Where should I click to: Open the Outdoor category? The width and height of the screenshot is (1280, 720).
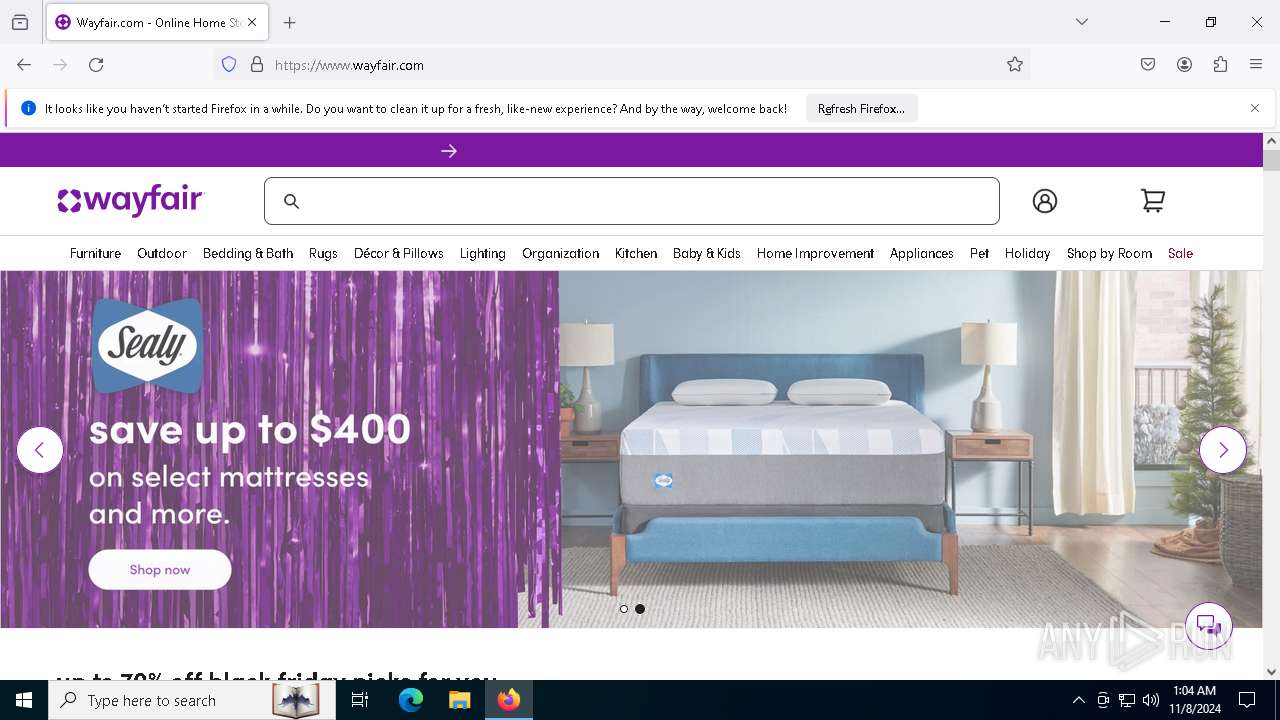(x=162, y=253)
